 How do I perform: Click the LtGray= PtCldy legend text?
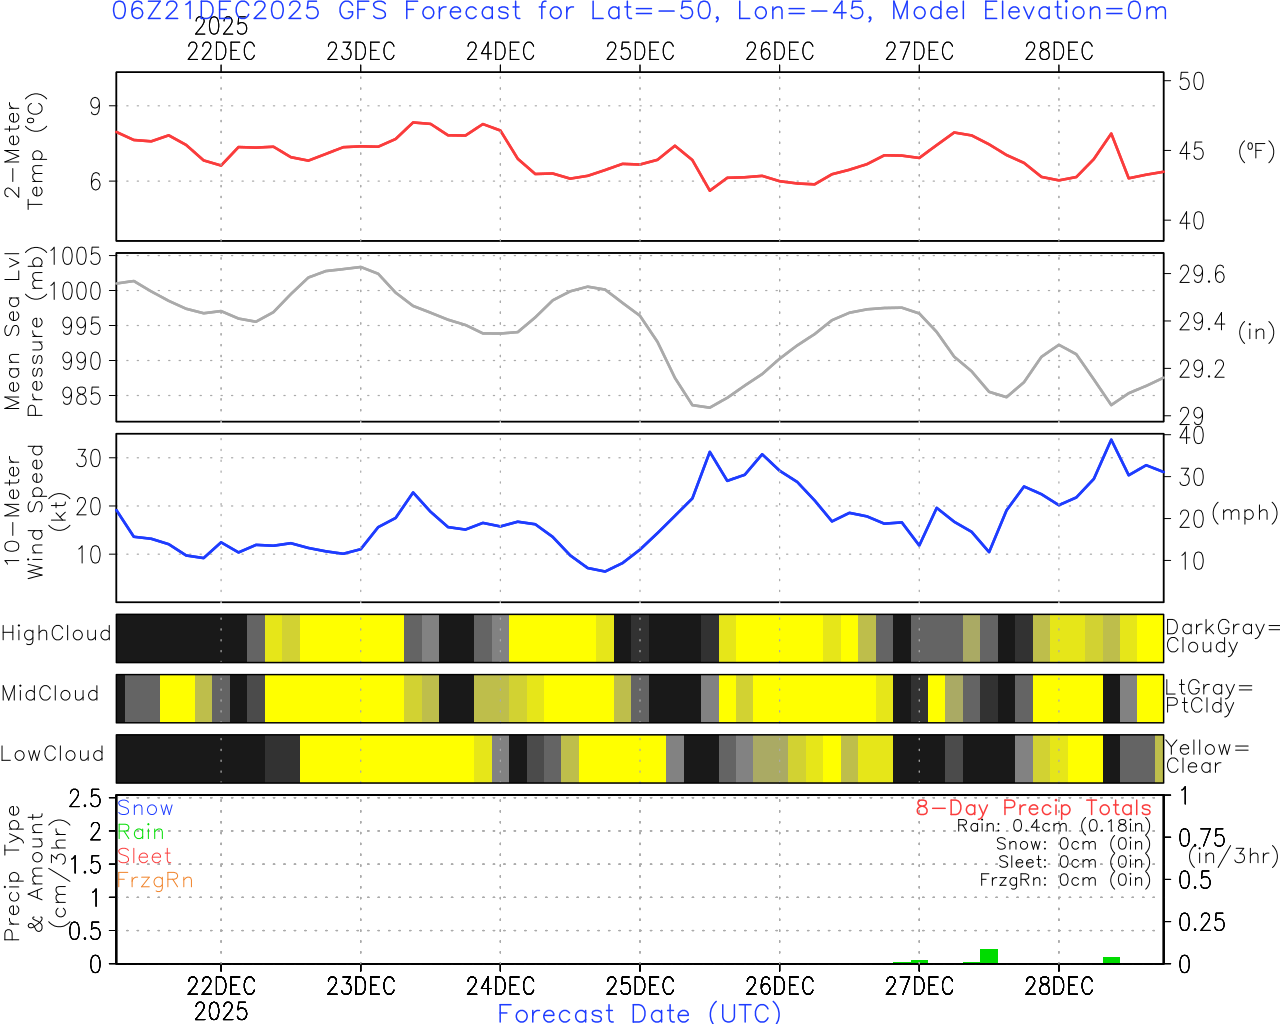click(1208, 697)
